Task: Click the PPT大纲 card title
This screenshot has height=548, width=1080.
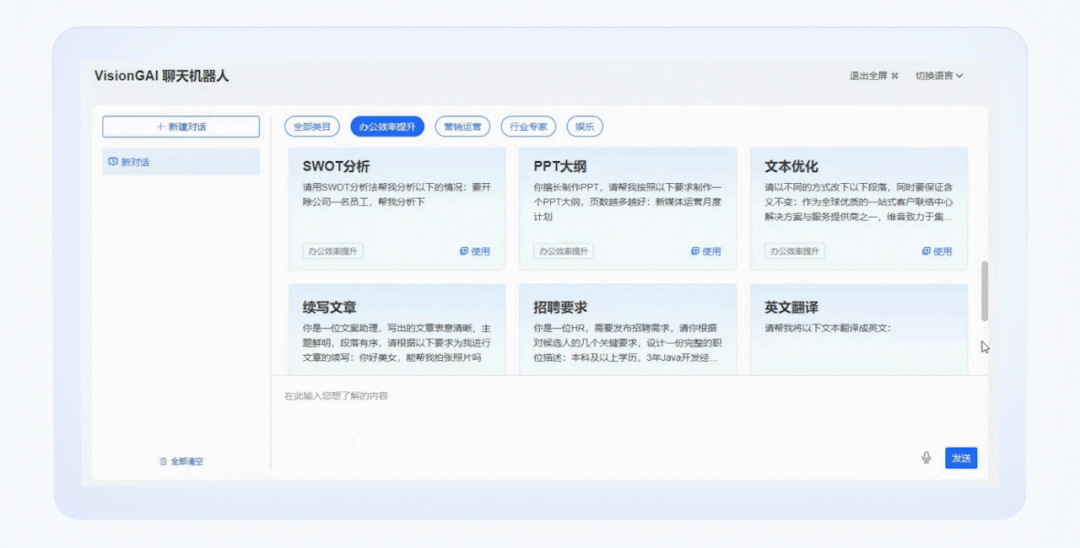Action: coord(560,167)
